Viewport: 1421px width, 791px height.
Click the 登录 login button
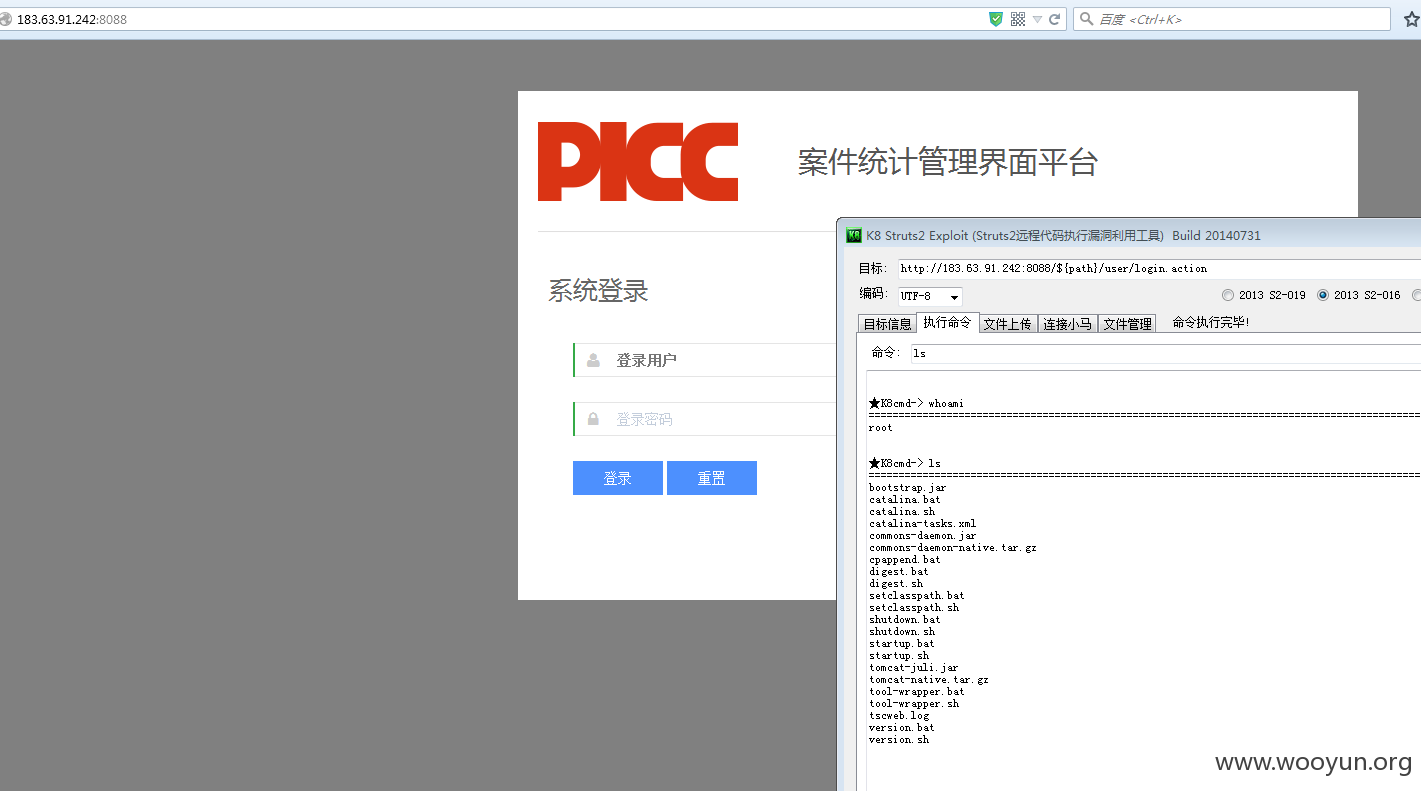click(618, 478)
